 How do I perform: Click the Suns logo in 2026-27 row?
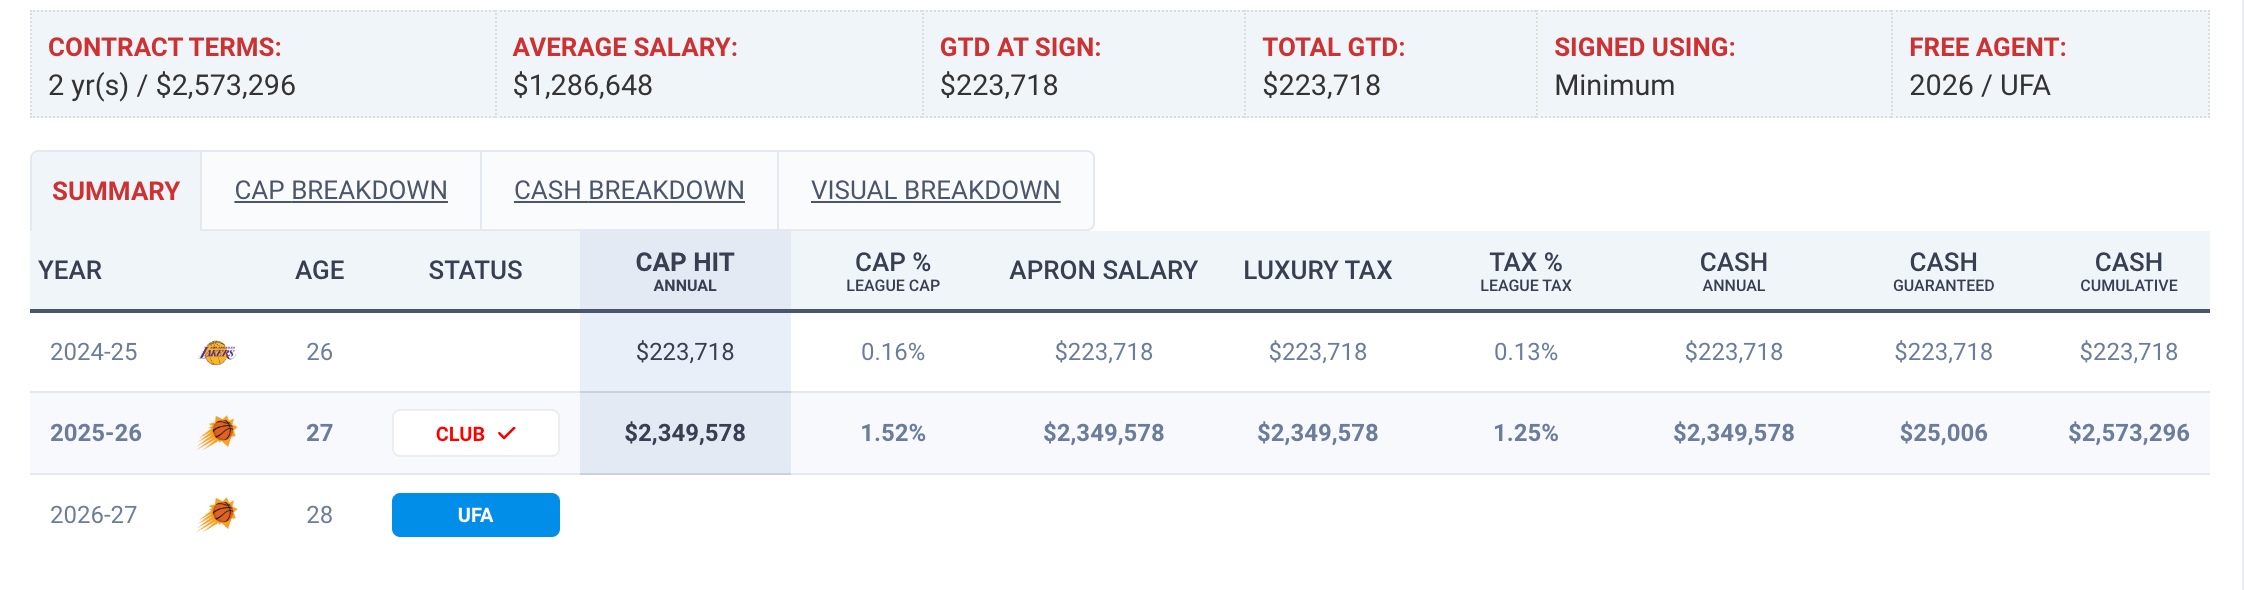217,514
